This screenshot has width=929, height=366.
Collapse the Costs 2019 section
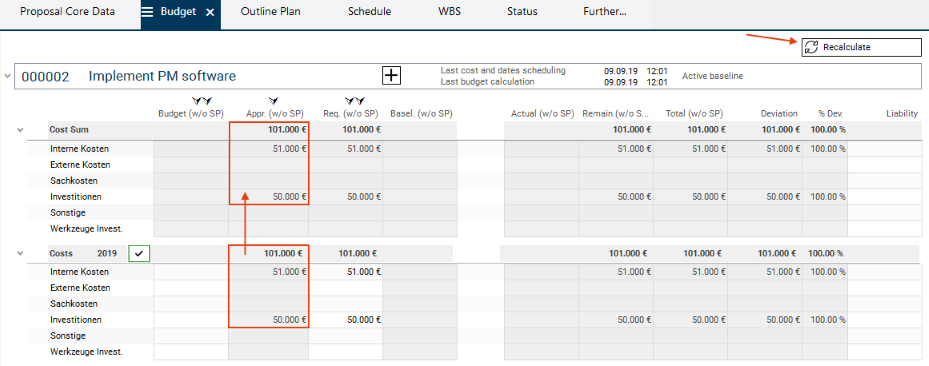21,253
